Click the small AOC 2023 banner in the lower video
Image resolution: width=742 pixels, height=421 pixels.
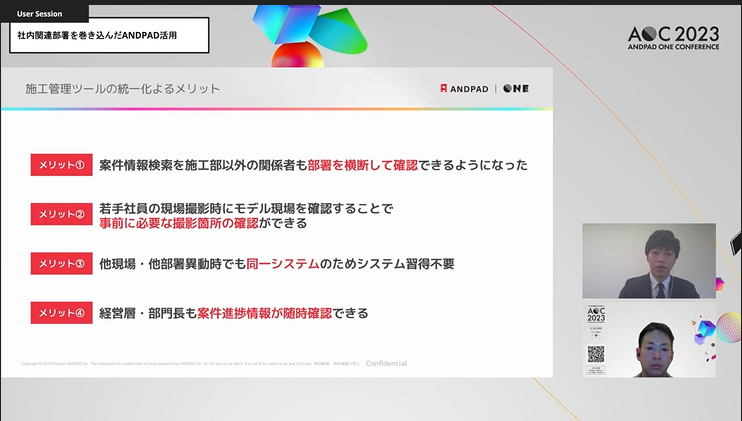tap(596, 314)
